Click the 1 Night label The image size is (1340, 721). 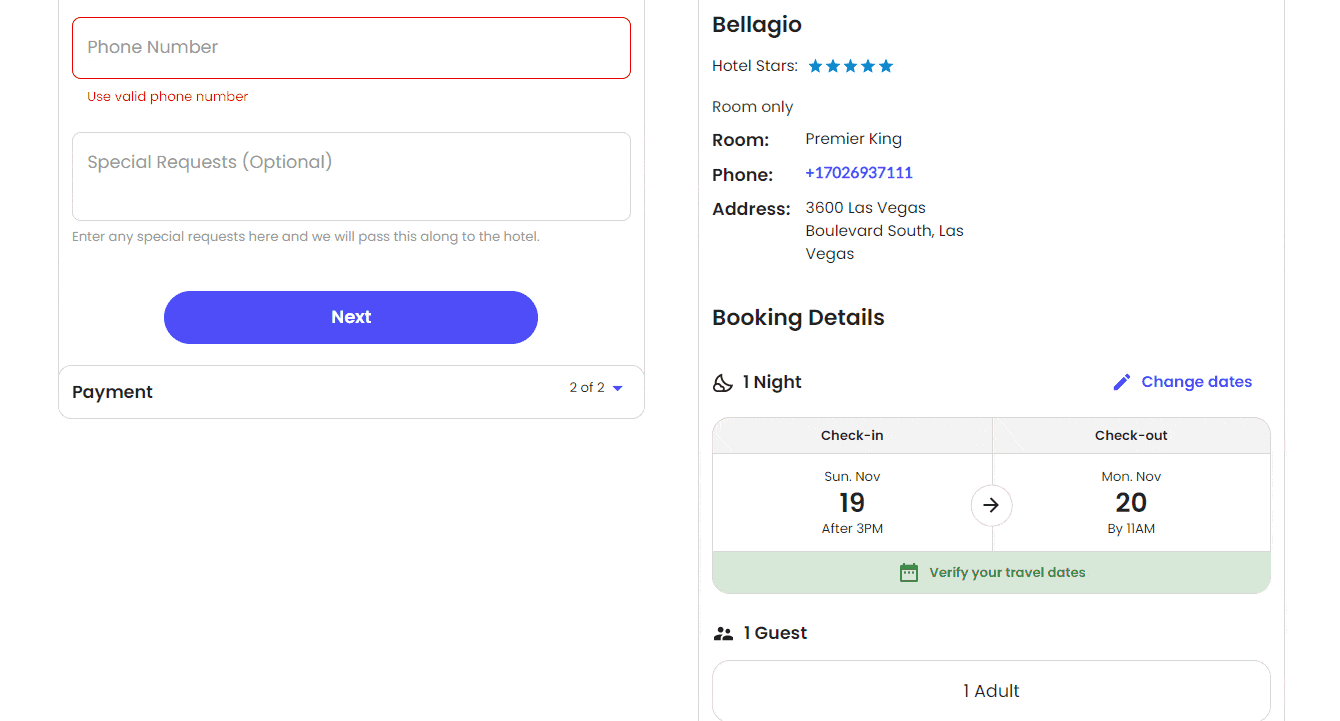772,382
